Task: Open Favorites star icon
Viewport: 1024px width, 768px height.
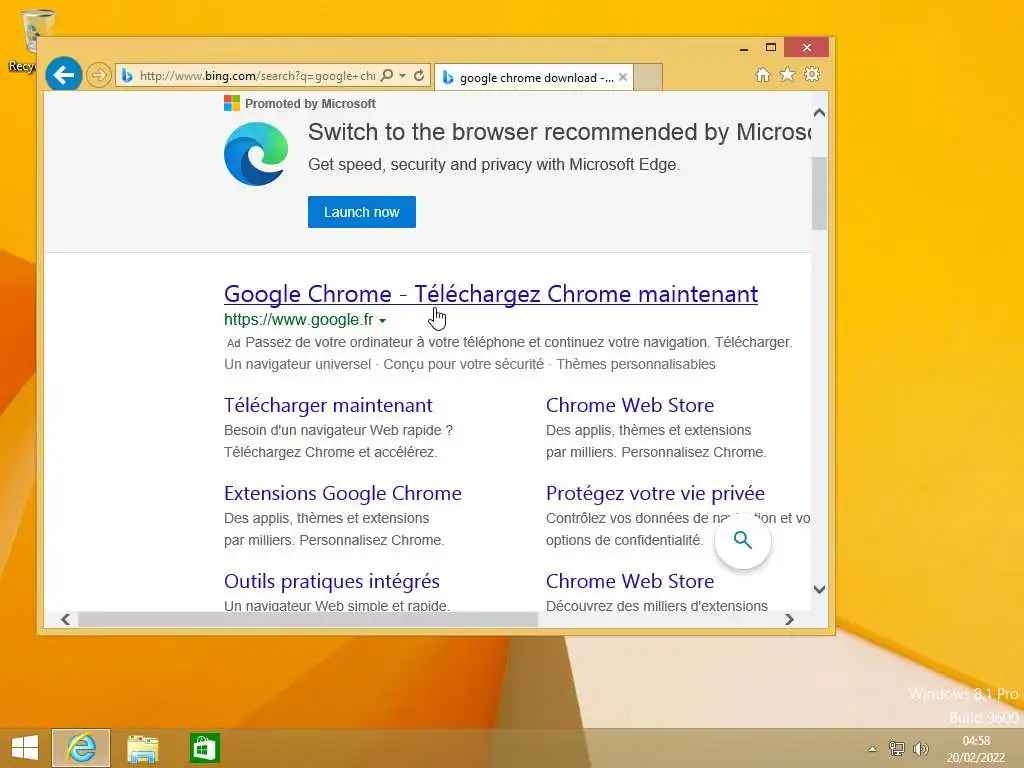Action: [x=788, y=74]
